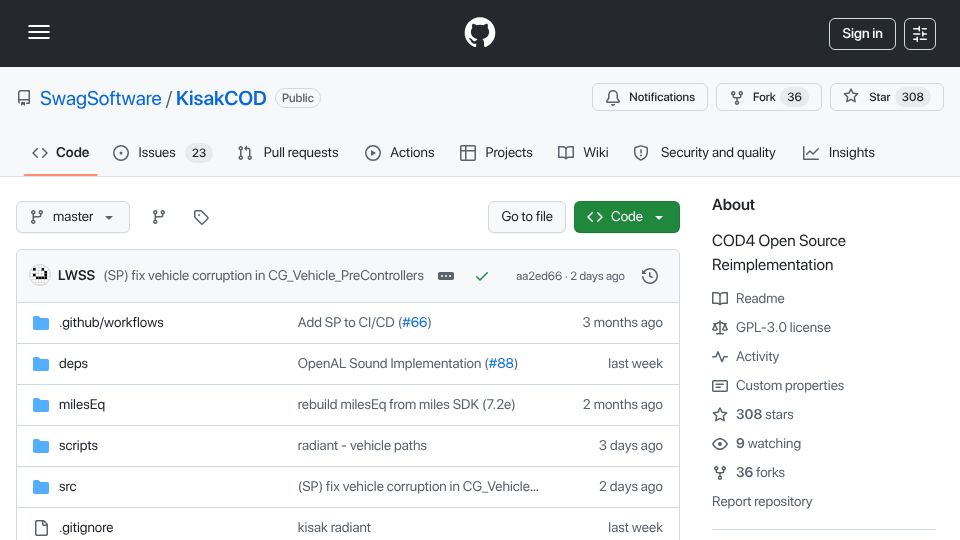
Task: Open latest commit message about vehicle corruption
Action: click(x=264, y=276)
